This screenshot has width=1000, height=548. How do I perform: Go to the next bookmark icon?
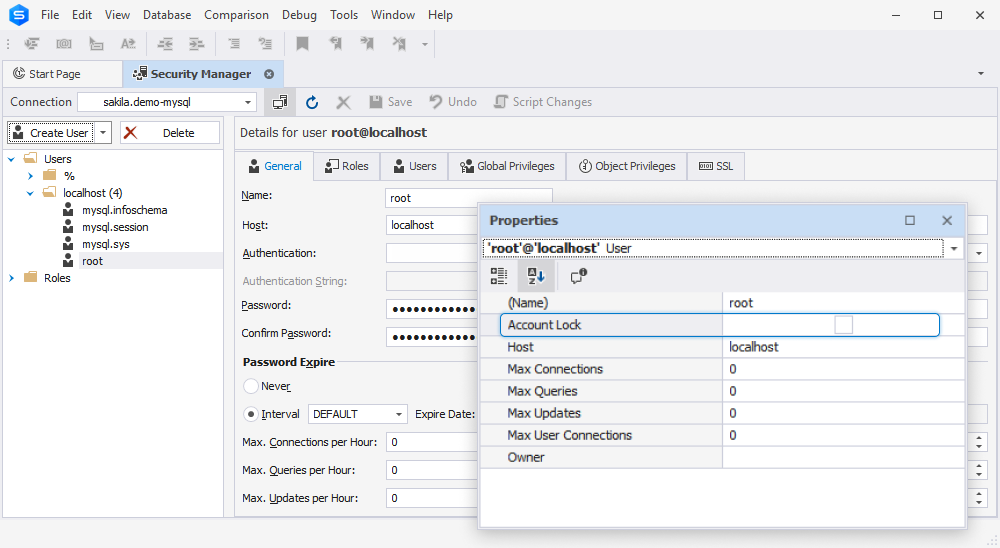[367, 44]
